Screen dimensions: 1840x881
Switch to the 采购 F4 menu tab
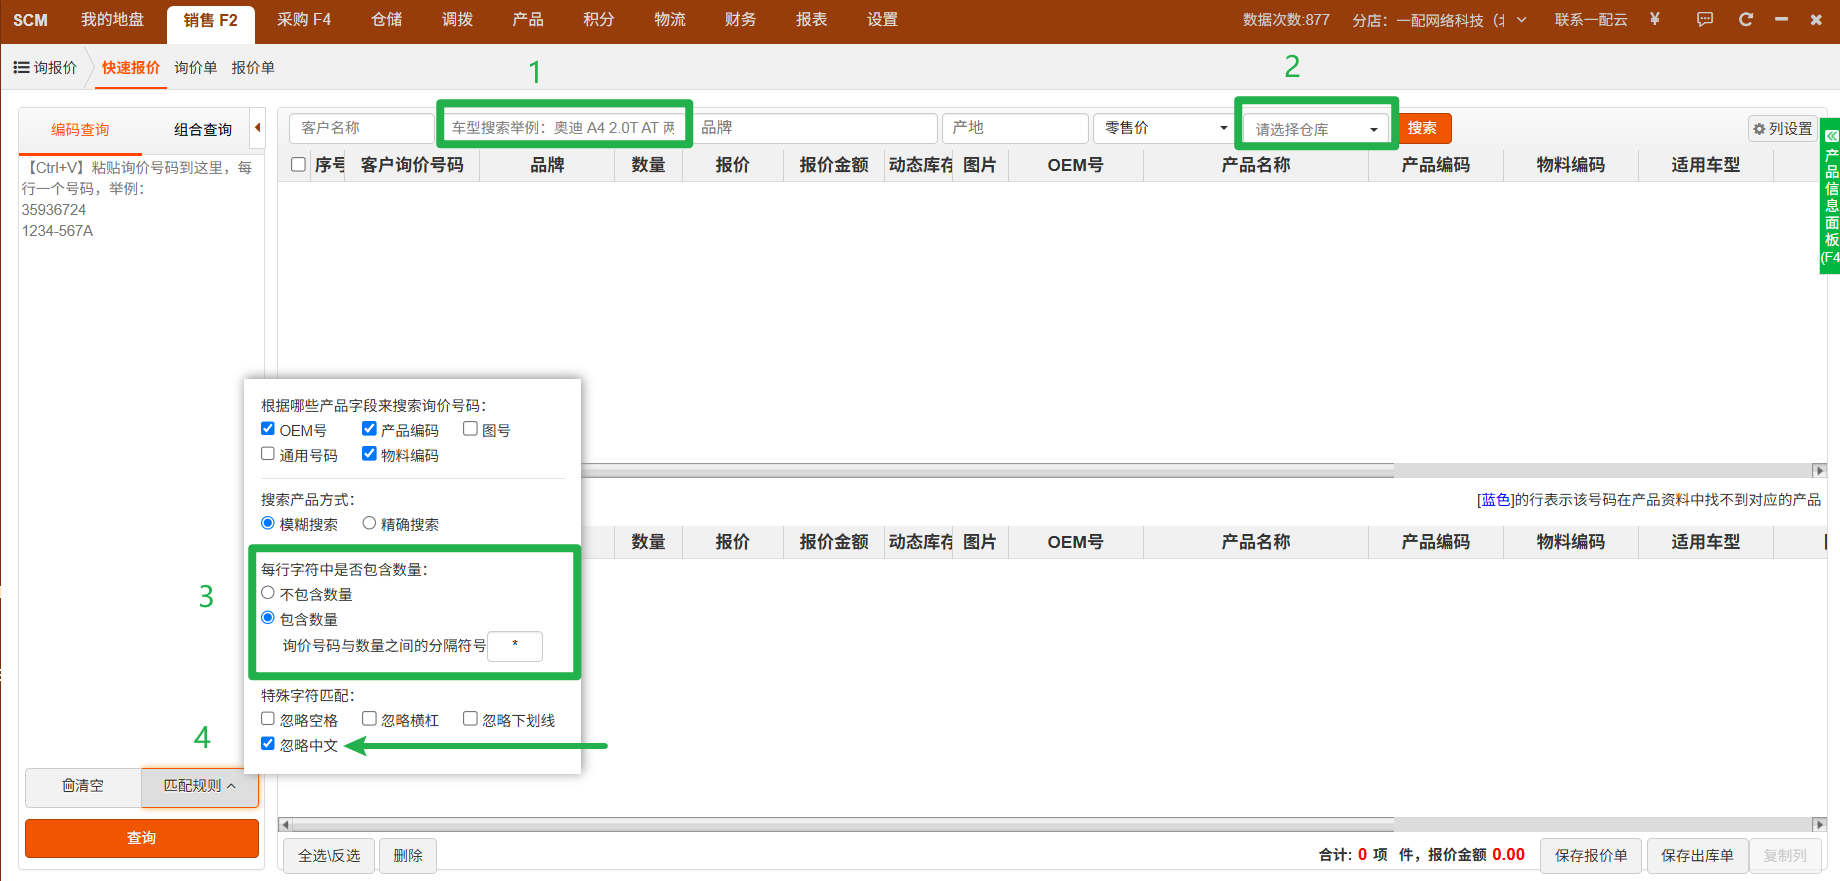pos(304,20)
